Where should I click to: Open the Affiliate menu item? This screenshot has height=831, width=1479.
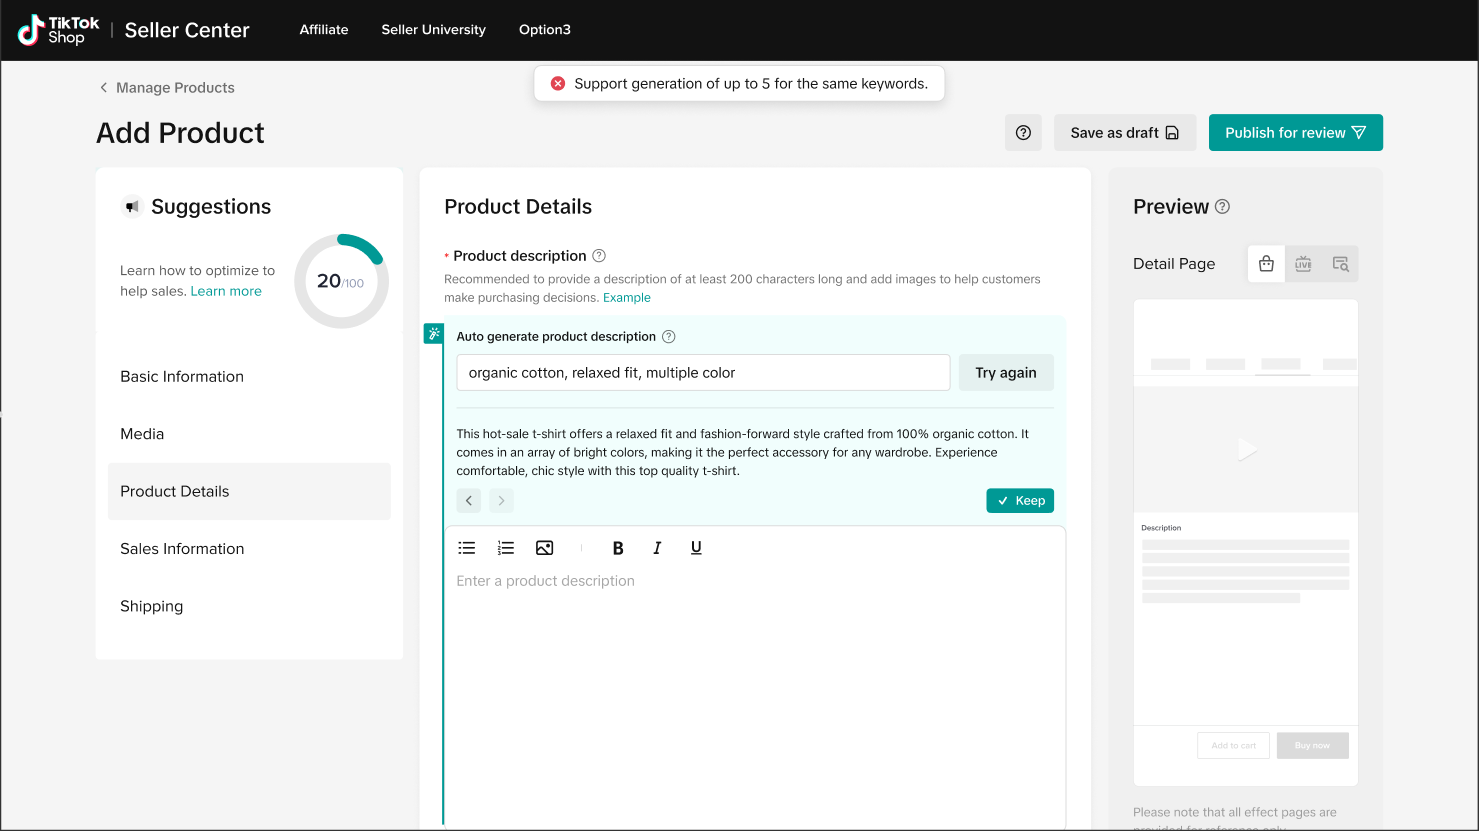tap(324, 30)
